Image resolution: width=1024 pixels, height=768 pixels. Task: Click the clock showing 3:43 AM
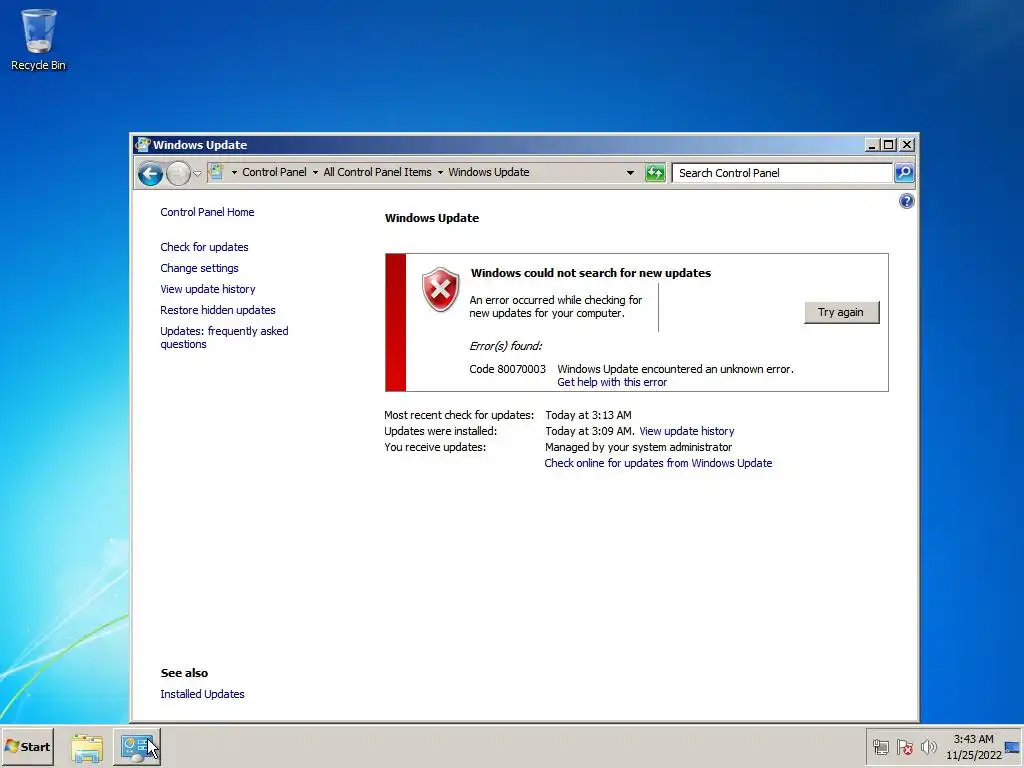[974, 747]
